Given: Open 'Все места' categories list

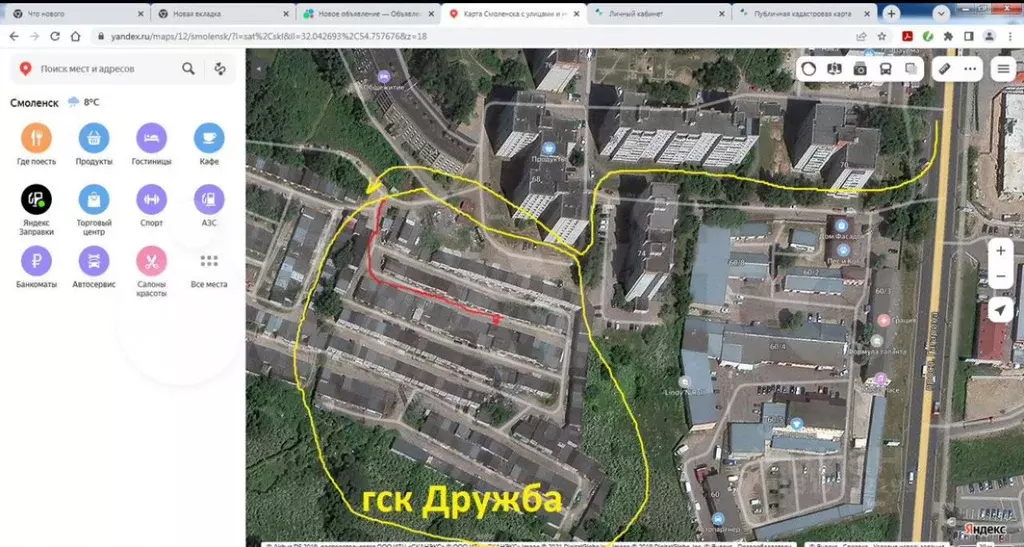Looking at the screenshot, I should [209, 267].
